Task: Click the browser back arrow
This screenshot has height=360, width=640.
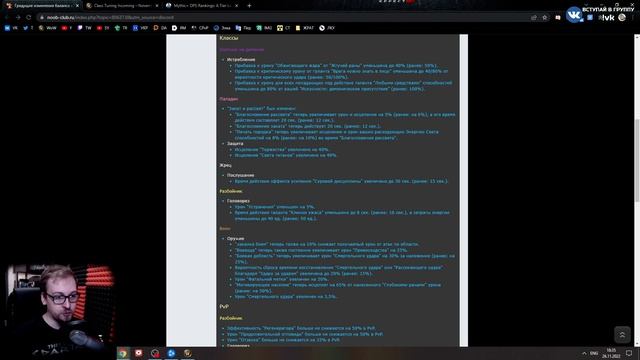Action: [x=7, y=18]
